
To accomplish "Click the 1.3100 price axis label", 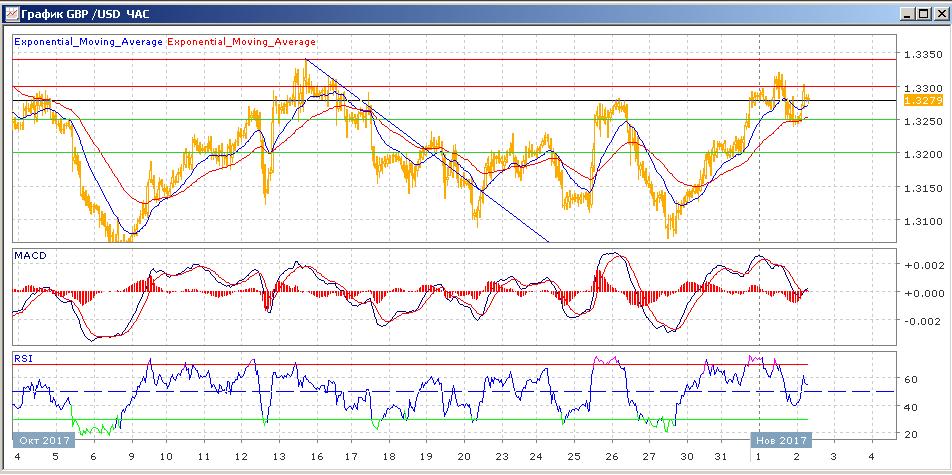I will coord(919,221).
